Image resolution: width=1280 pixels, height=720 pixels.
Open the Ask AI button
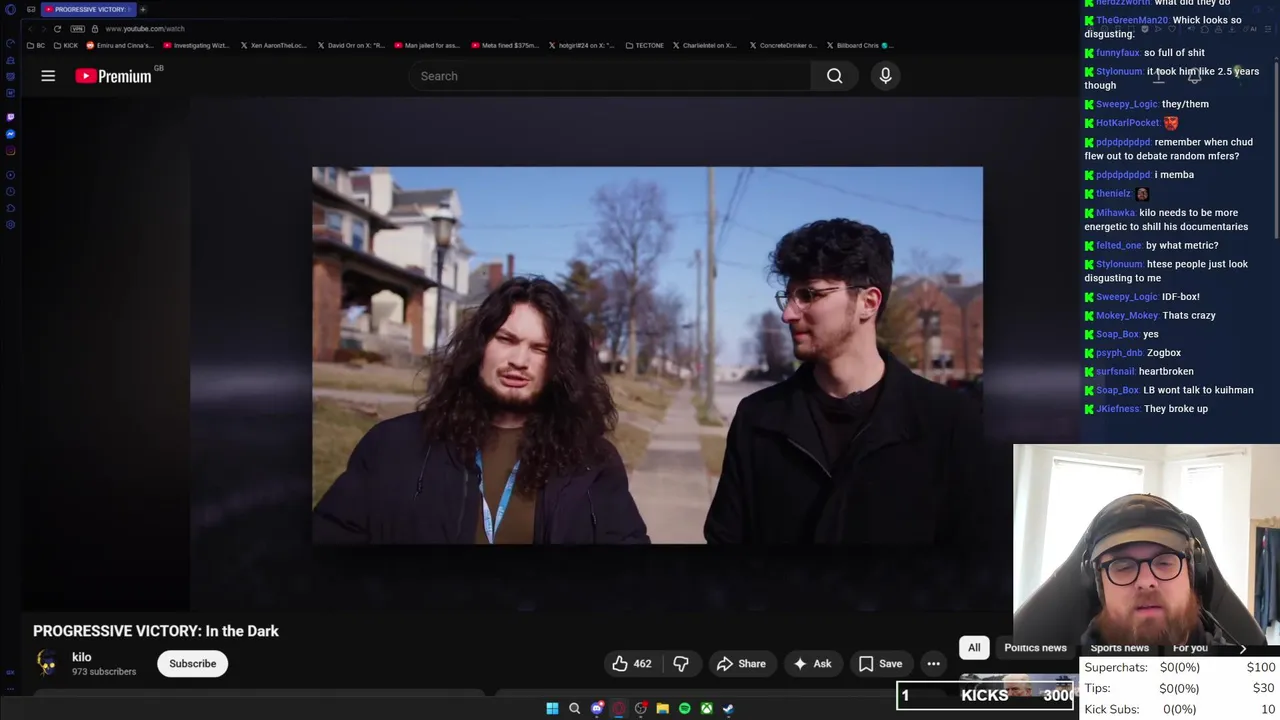pos(812,664)
